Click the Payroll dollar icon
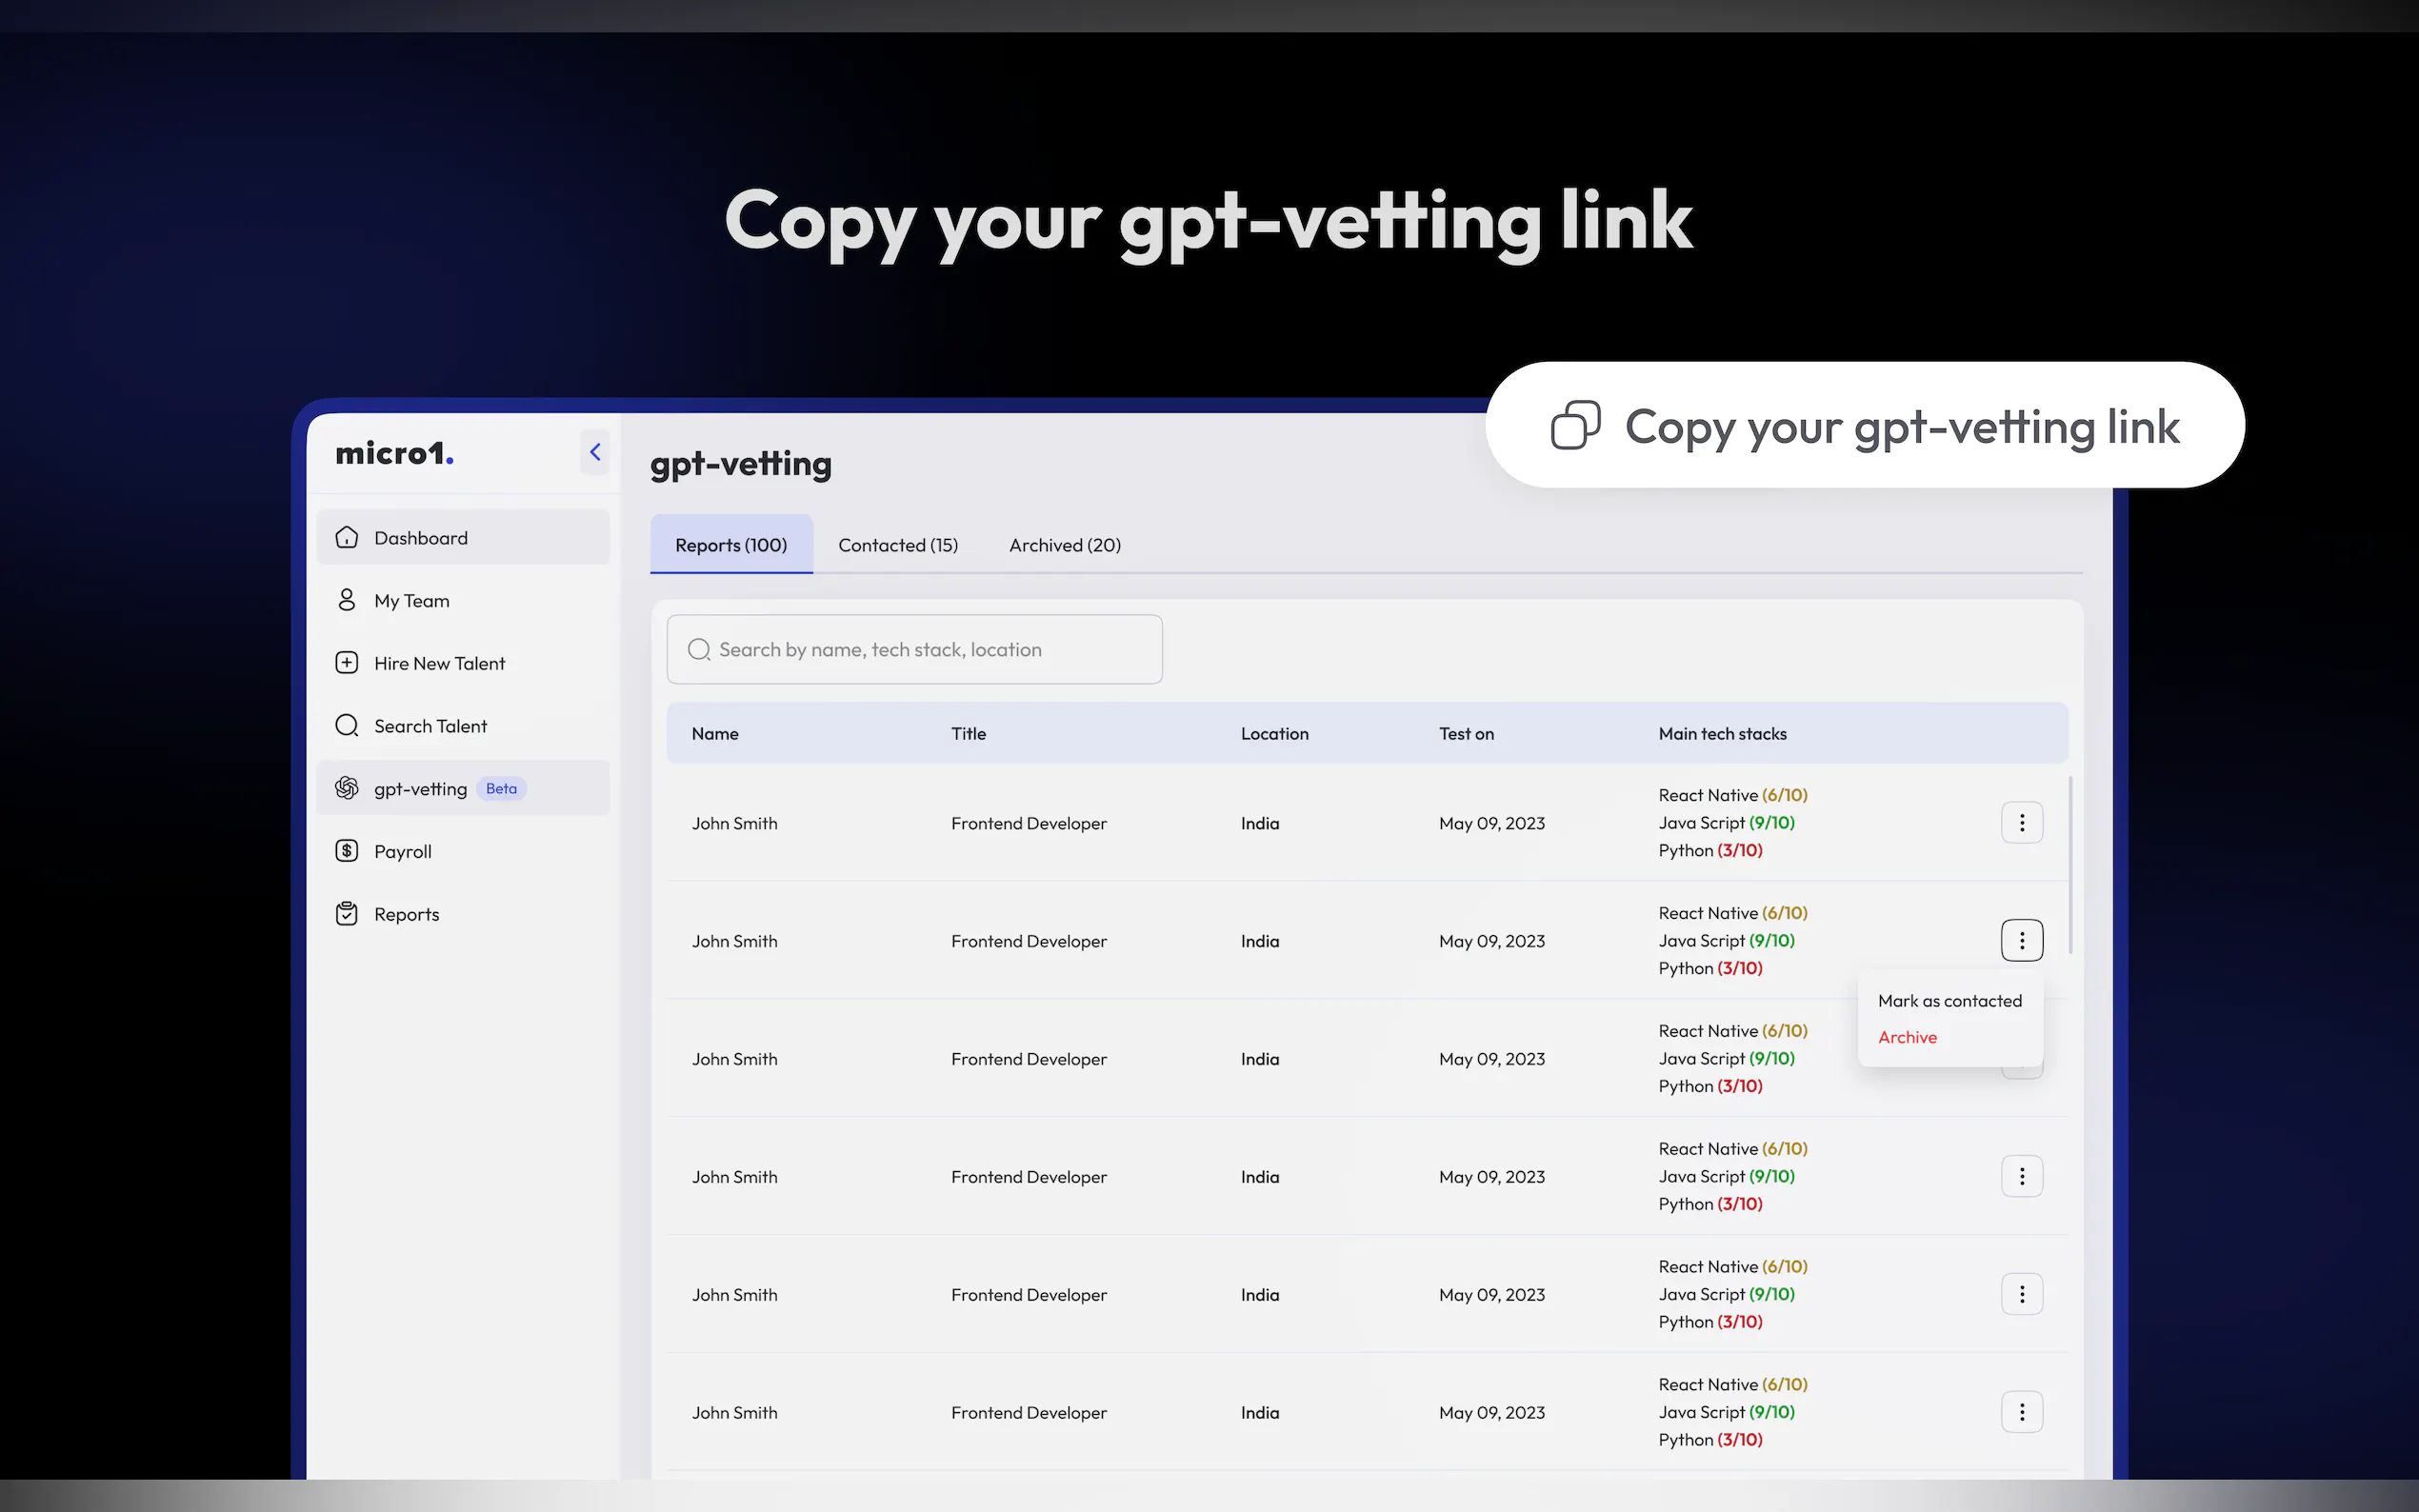Image resolution: width=2419 pixels, height=1512 pixels. 346,851
